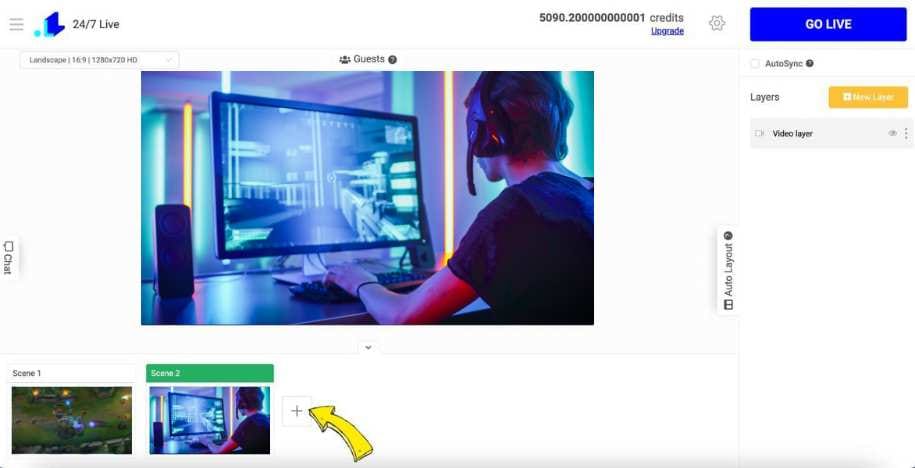Select the Scene 1 tab

(72, 373)
